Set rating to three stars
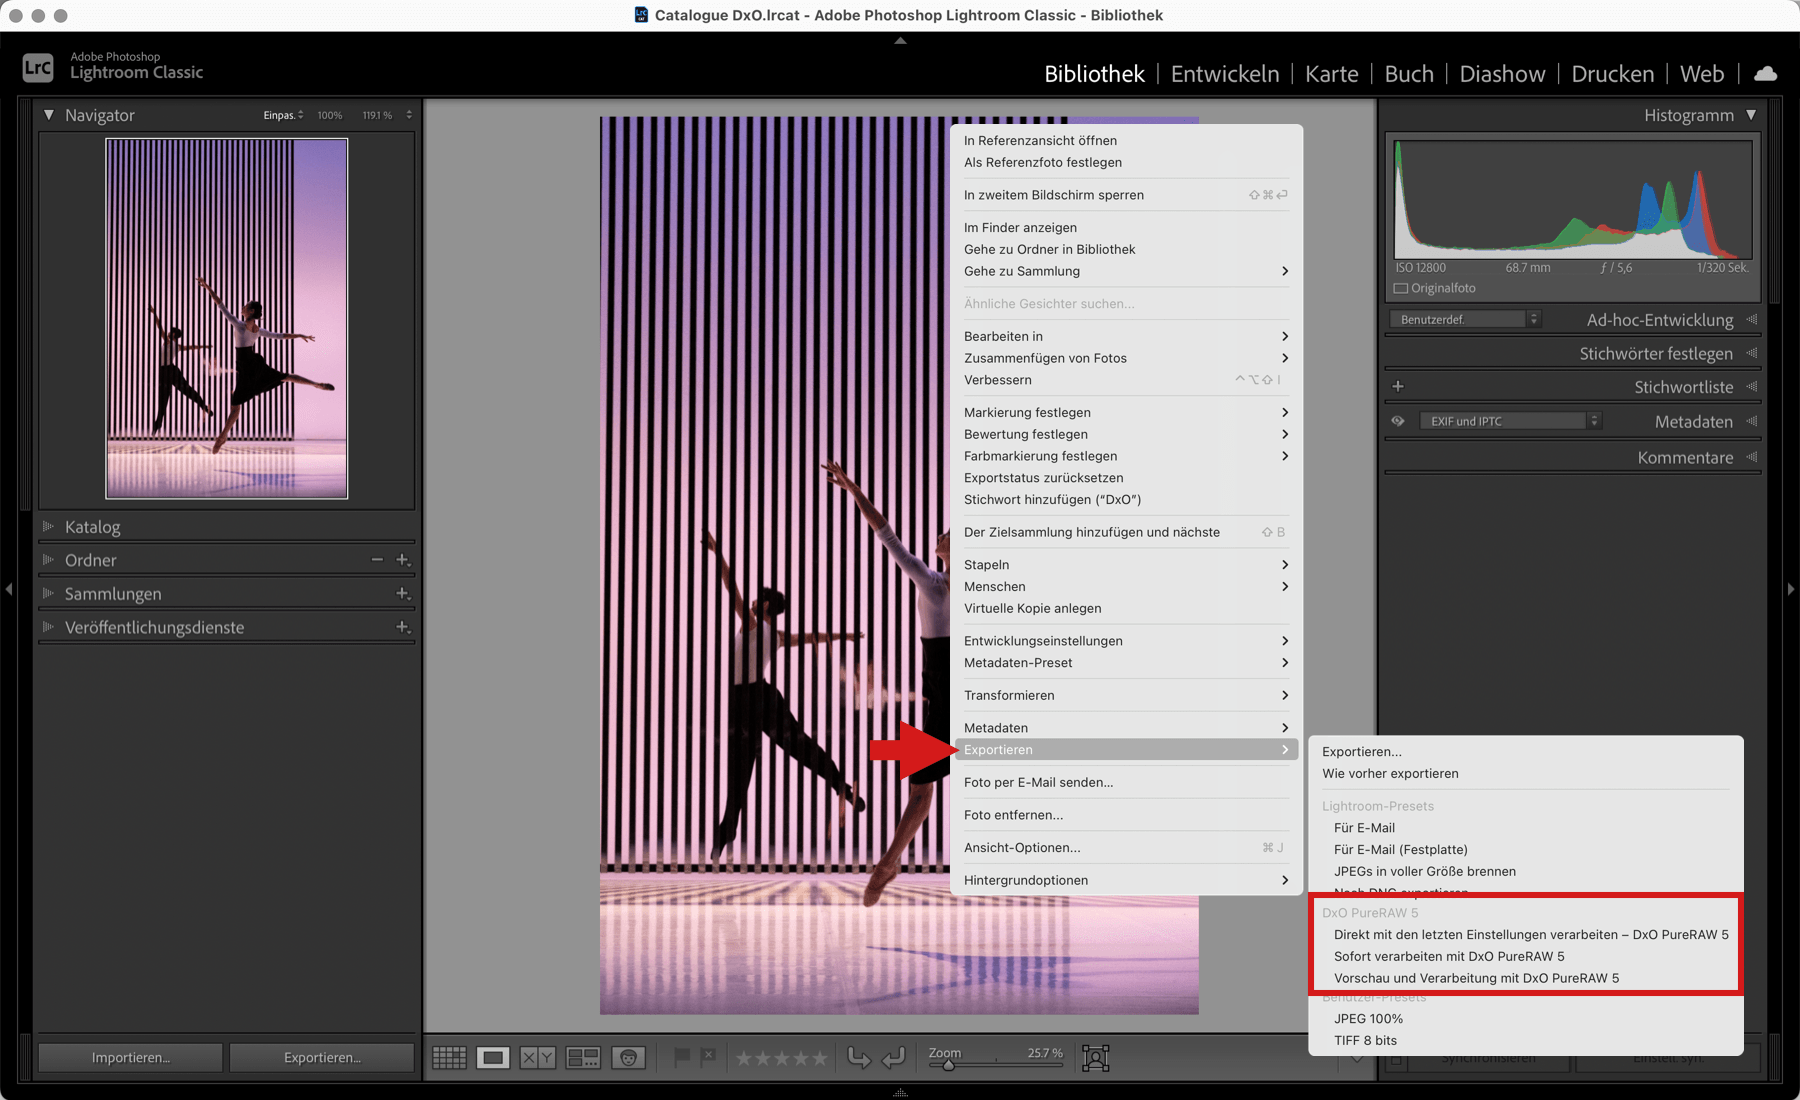Screen dimensions: 1800x1100 [782, 1058]
